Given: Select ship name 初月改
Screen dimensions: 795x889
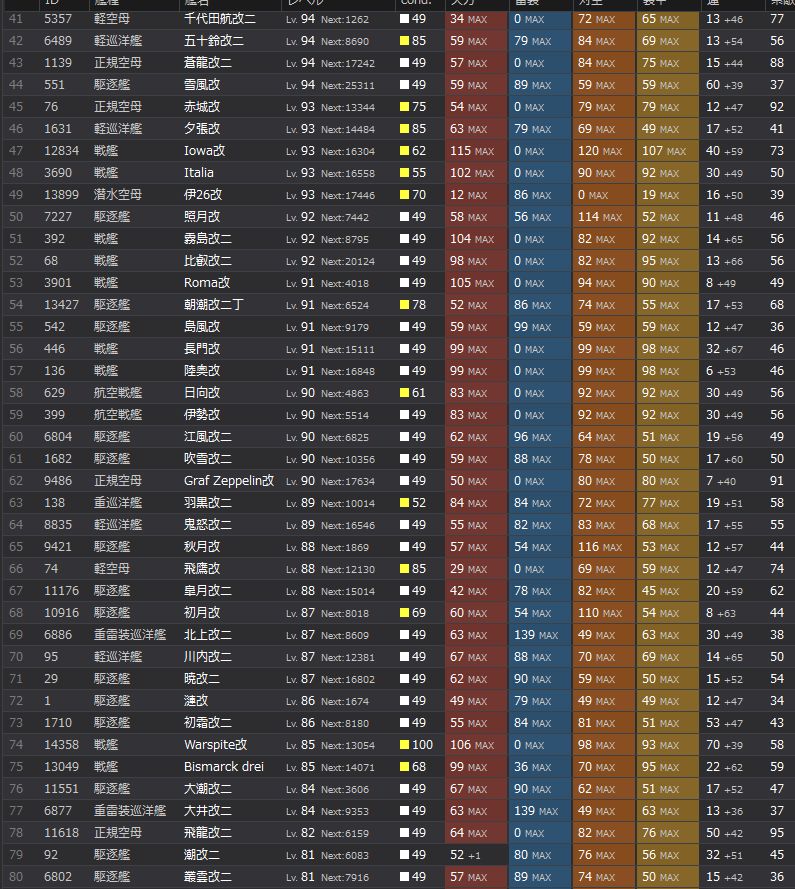Looking at the screenshot, I should point(202,613).
